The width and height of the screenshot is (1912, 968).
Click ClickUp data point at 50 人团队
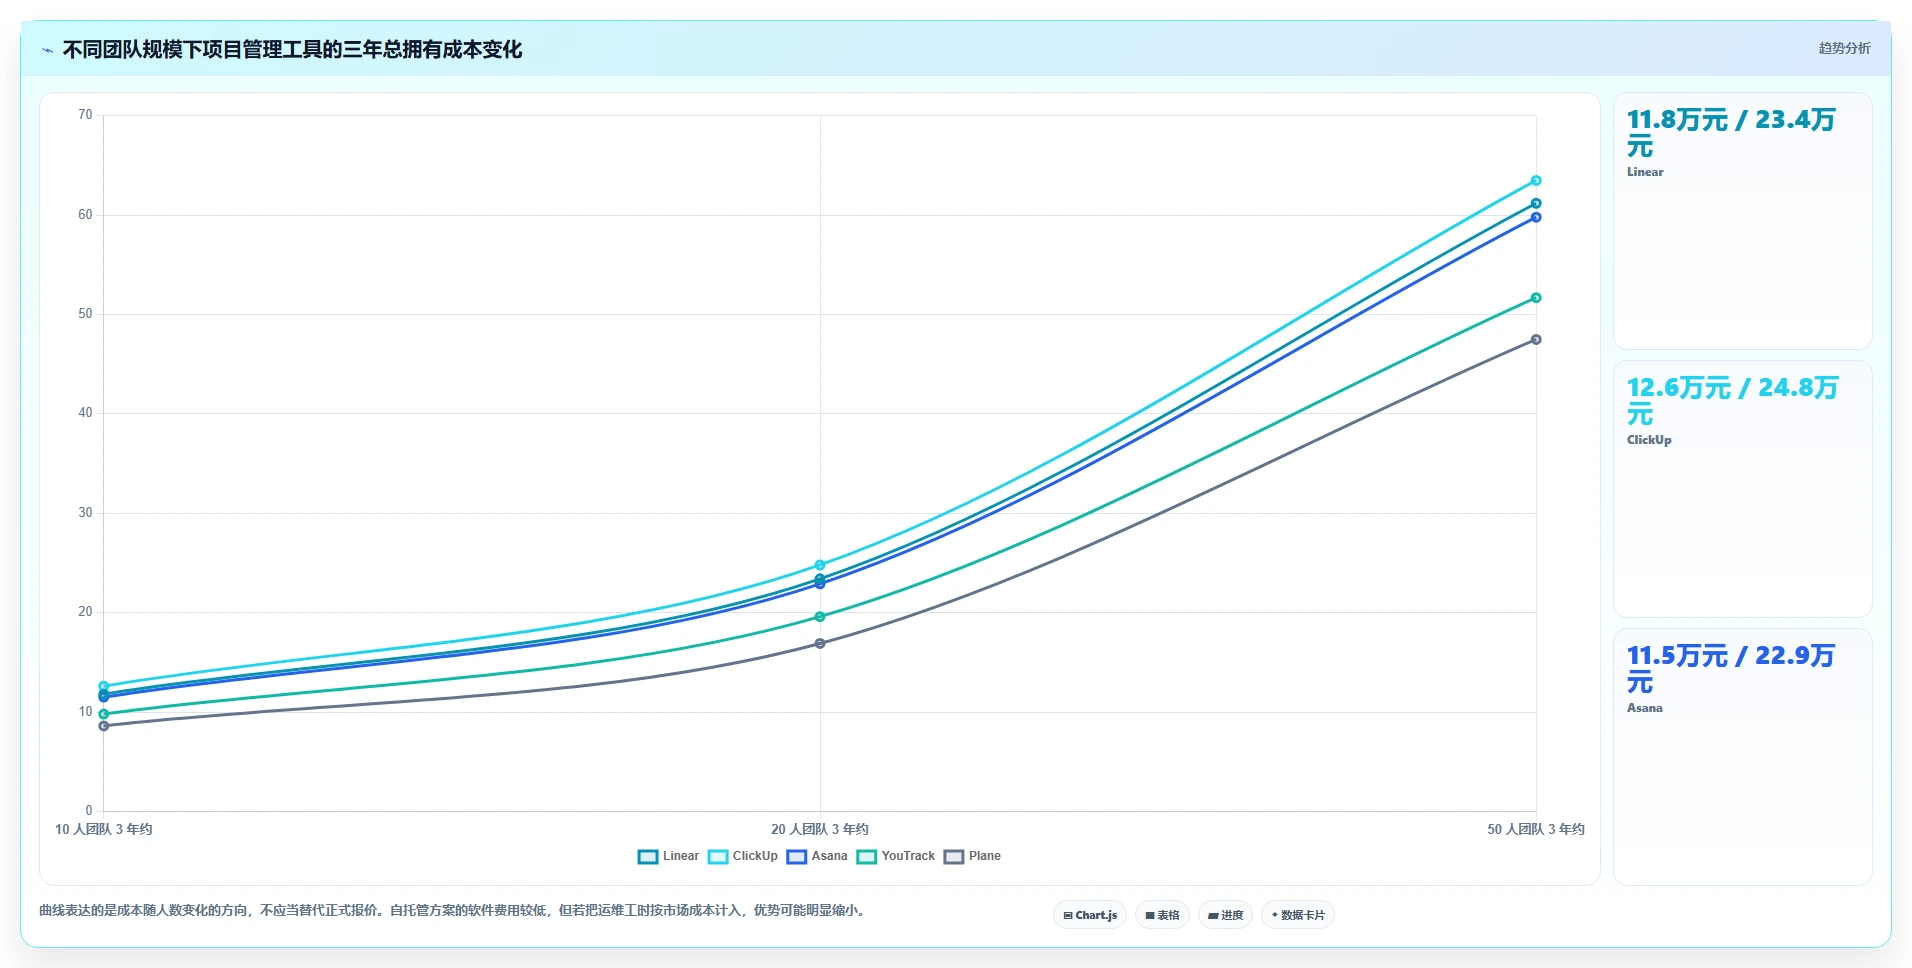point(1536,181)
